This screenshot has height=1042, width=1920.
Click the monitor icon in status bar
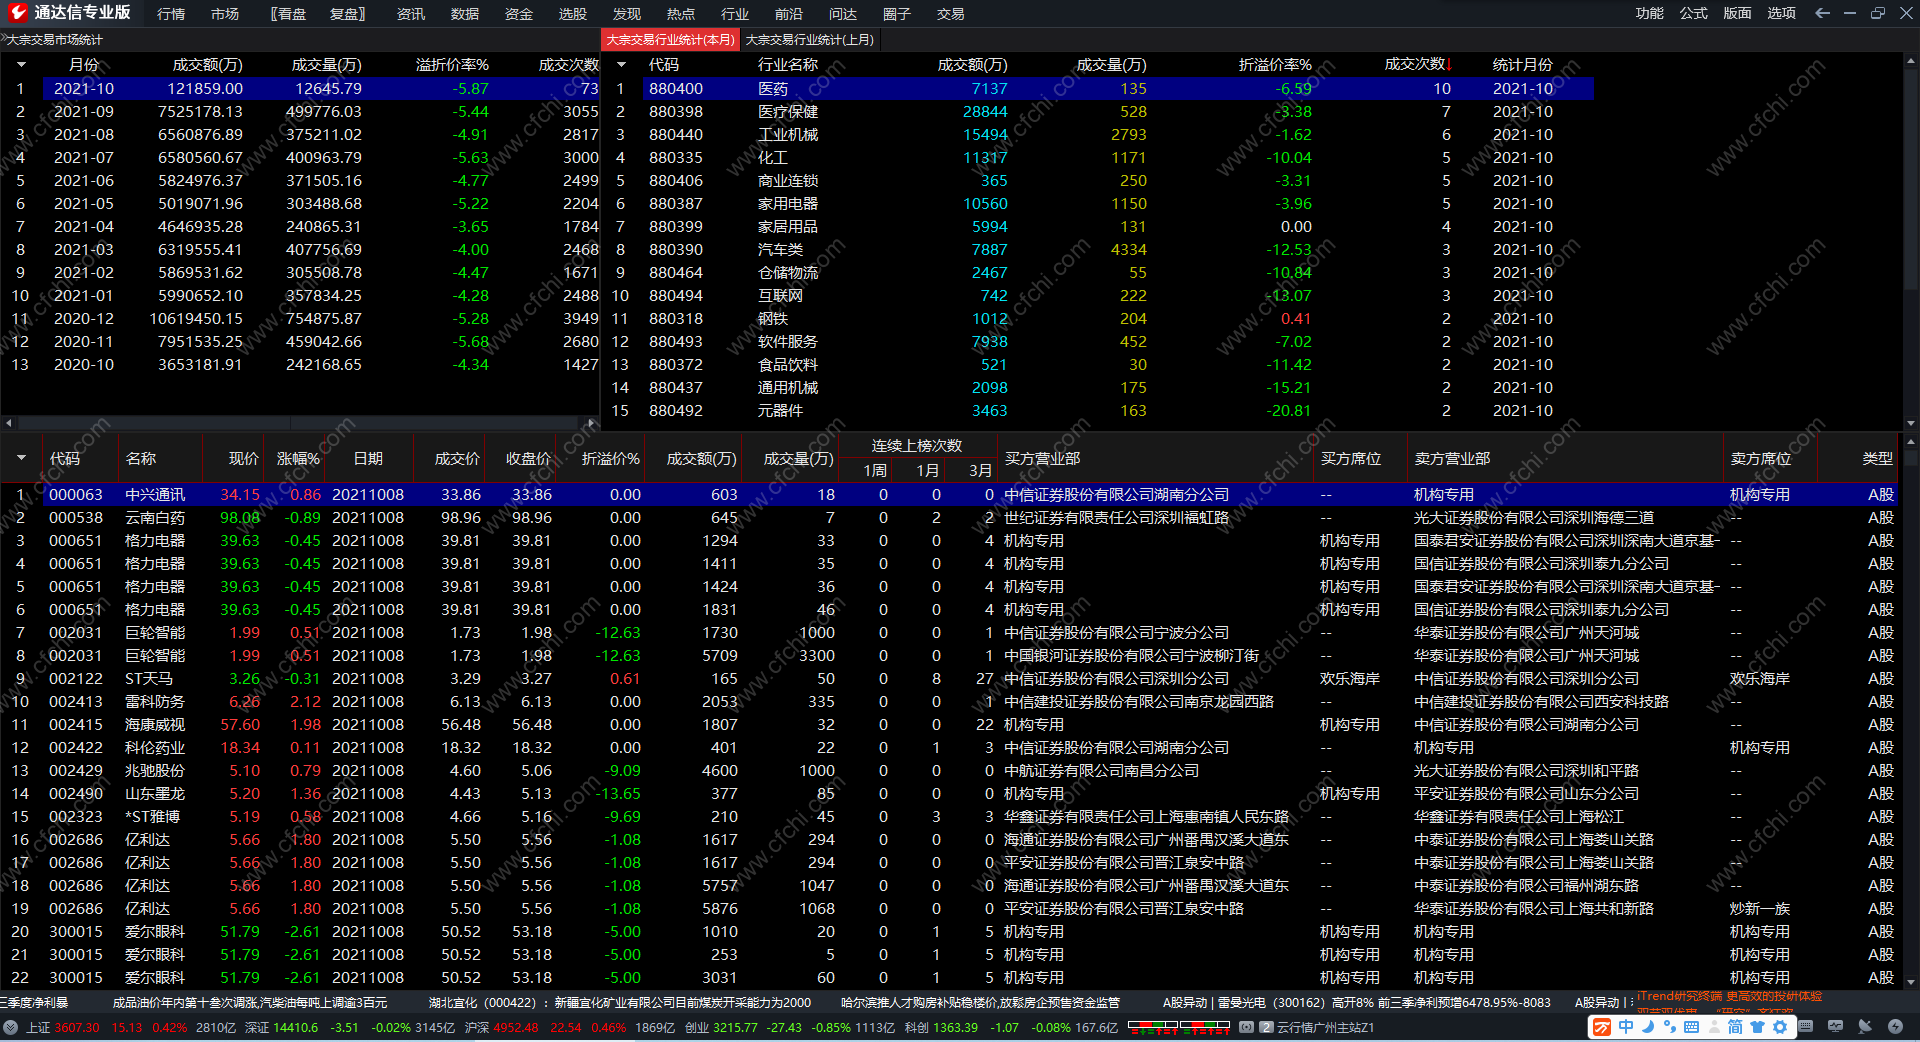click(1835, 1026)
